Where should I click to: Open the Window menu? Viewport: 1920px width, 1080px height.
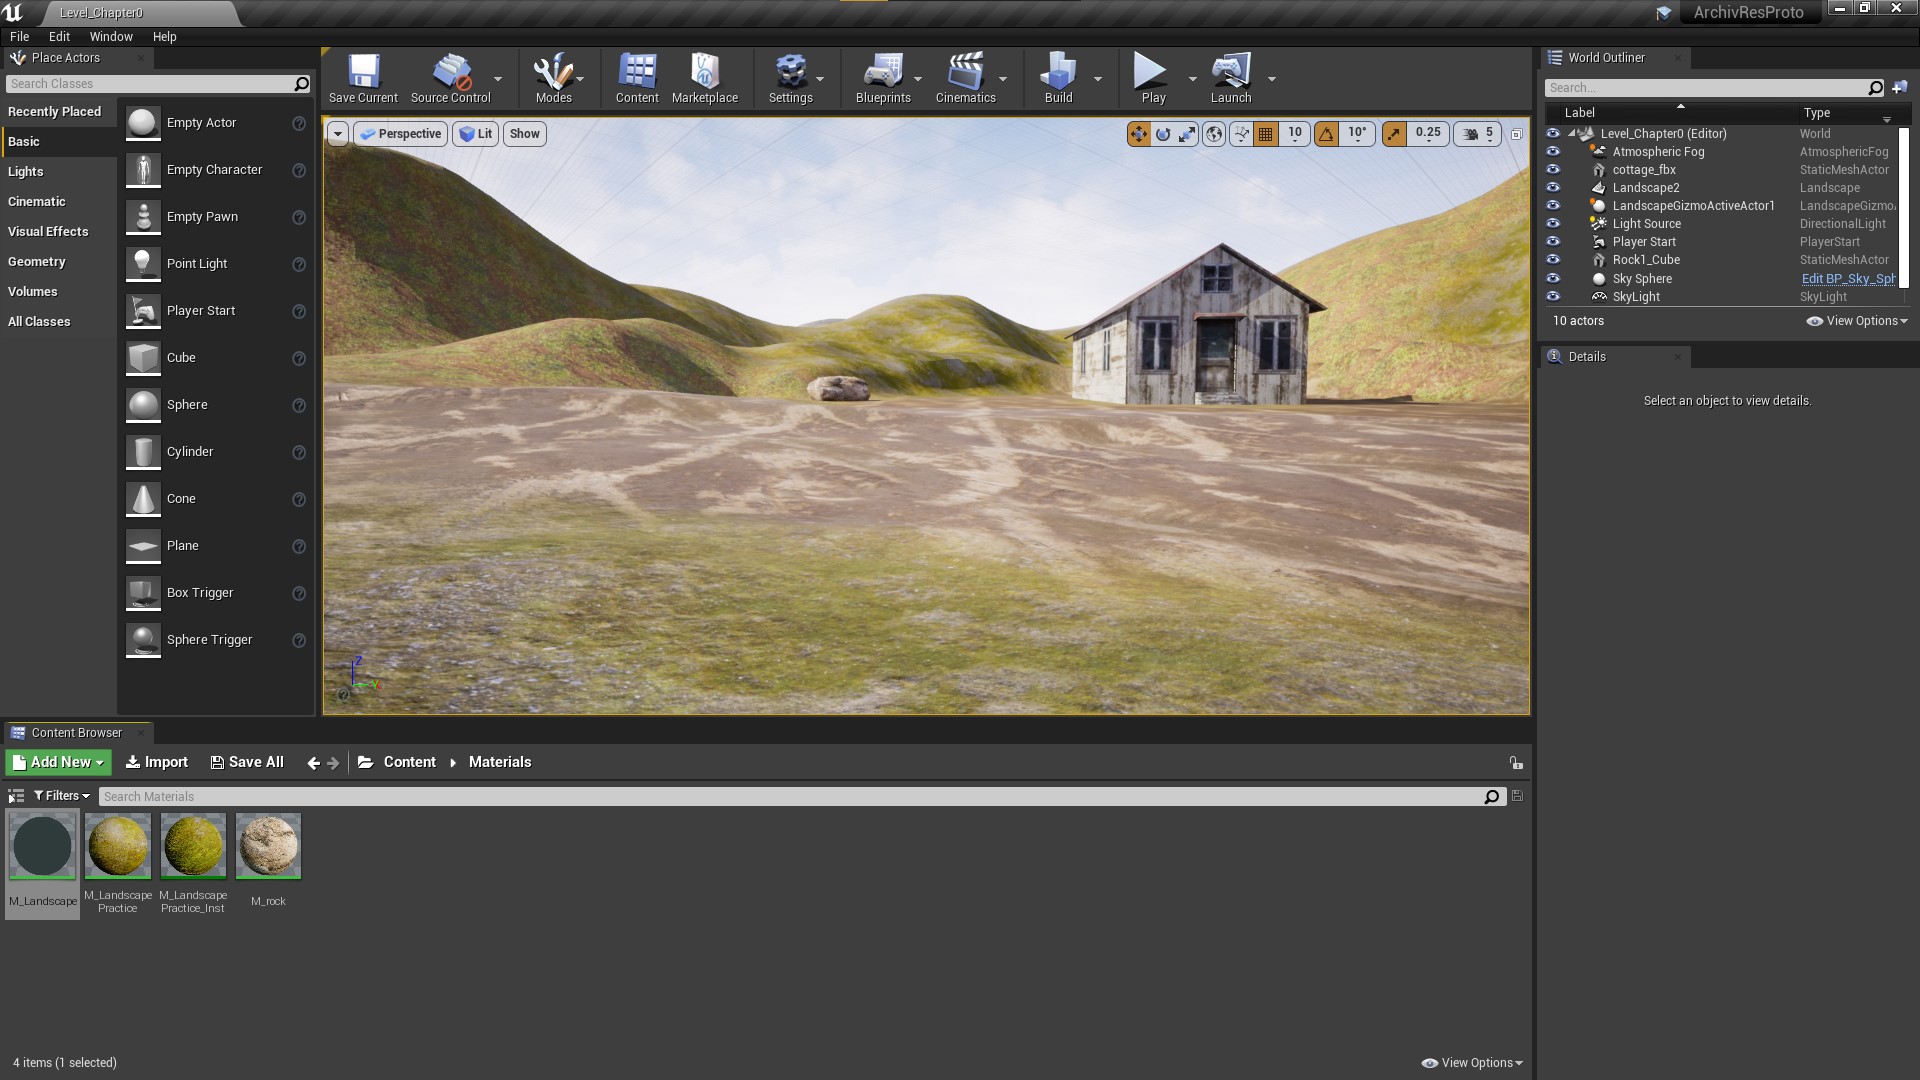(x=111, y=36)
